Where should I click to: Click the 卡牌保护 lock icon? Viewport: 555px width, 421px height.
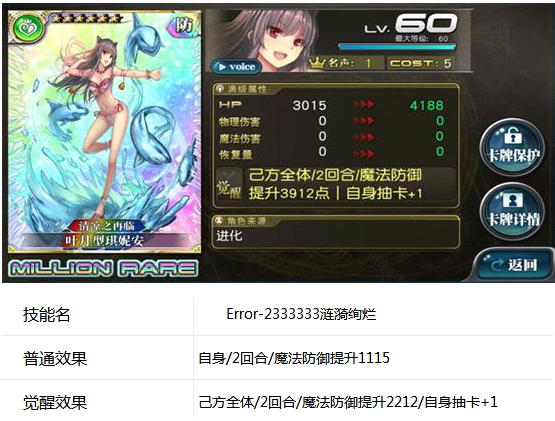click(512, 147)
